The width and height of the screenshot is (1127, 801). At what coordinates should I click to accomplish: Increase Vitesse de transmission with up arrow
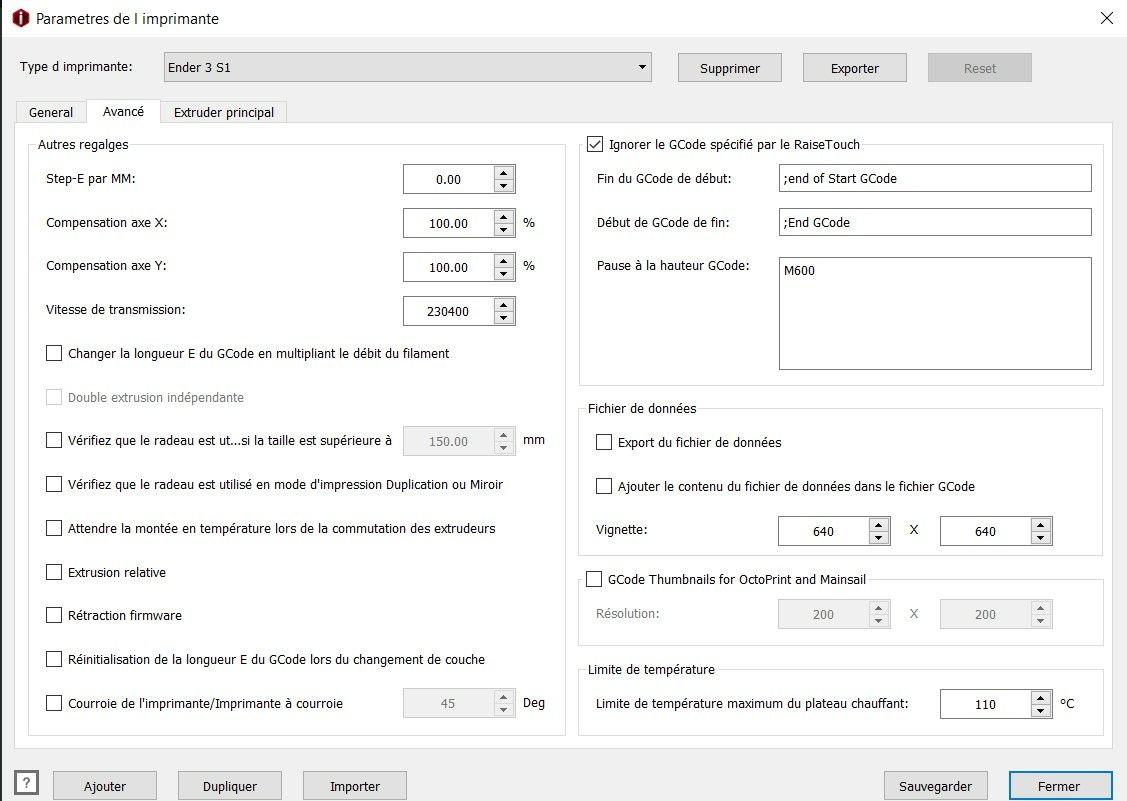coord(504,304)
